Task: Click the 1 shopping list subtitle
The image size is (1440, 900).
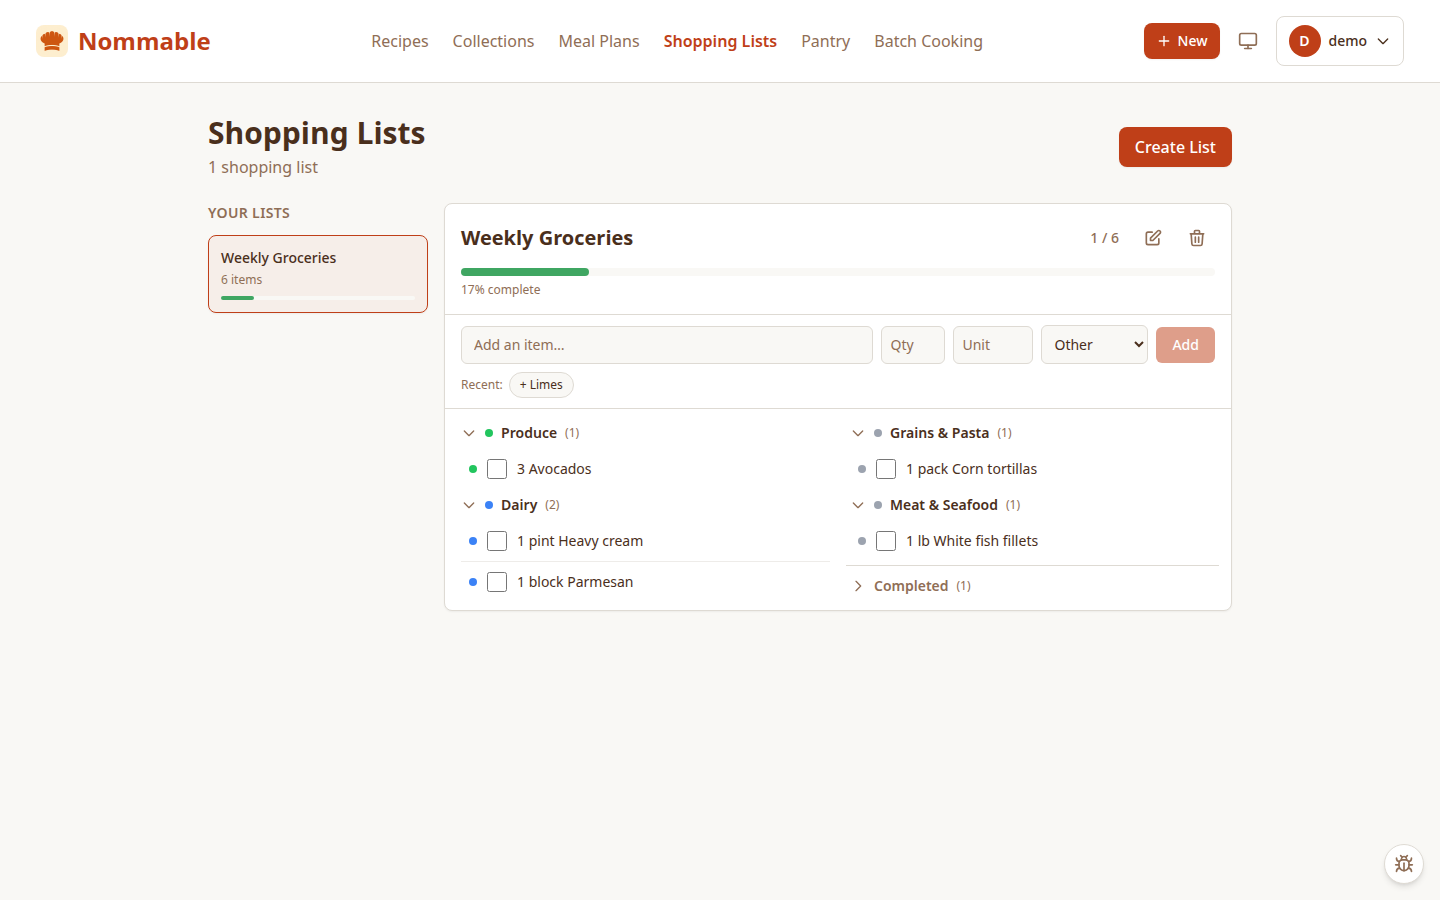Action: point(263,167)
